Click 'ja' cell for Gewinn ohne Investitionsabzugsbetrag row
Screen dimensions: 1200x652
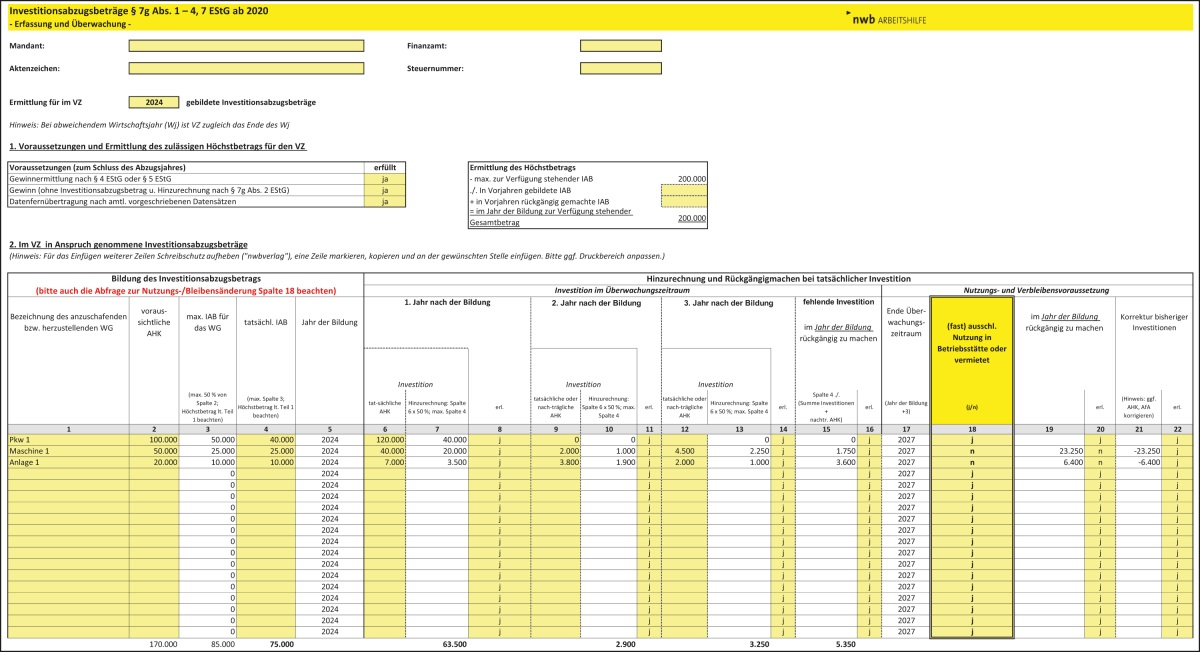[384, 189]
